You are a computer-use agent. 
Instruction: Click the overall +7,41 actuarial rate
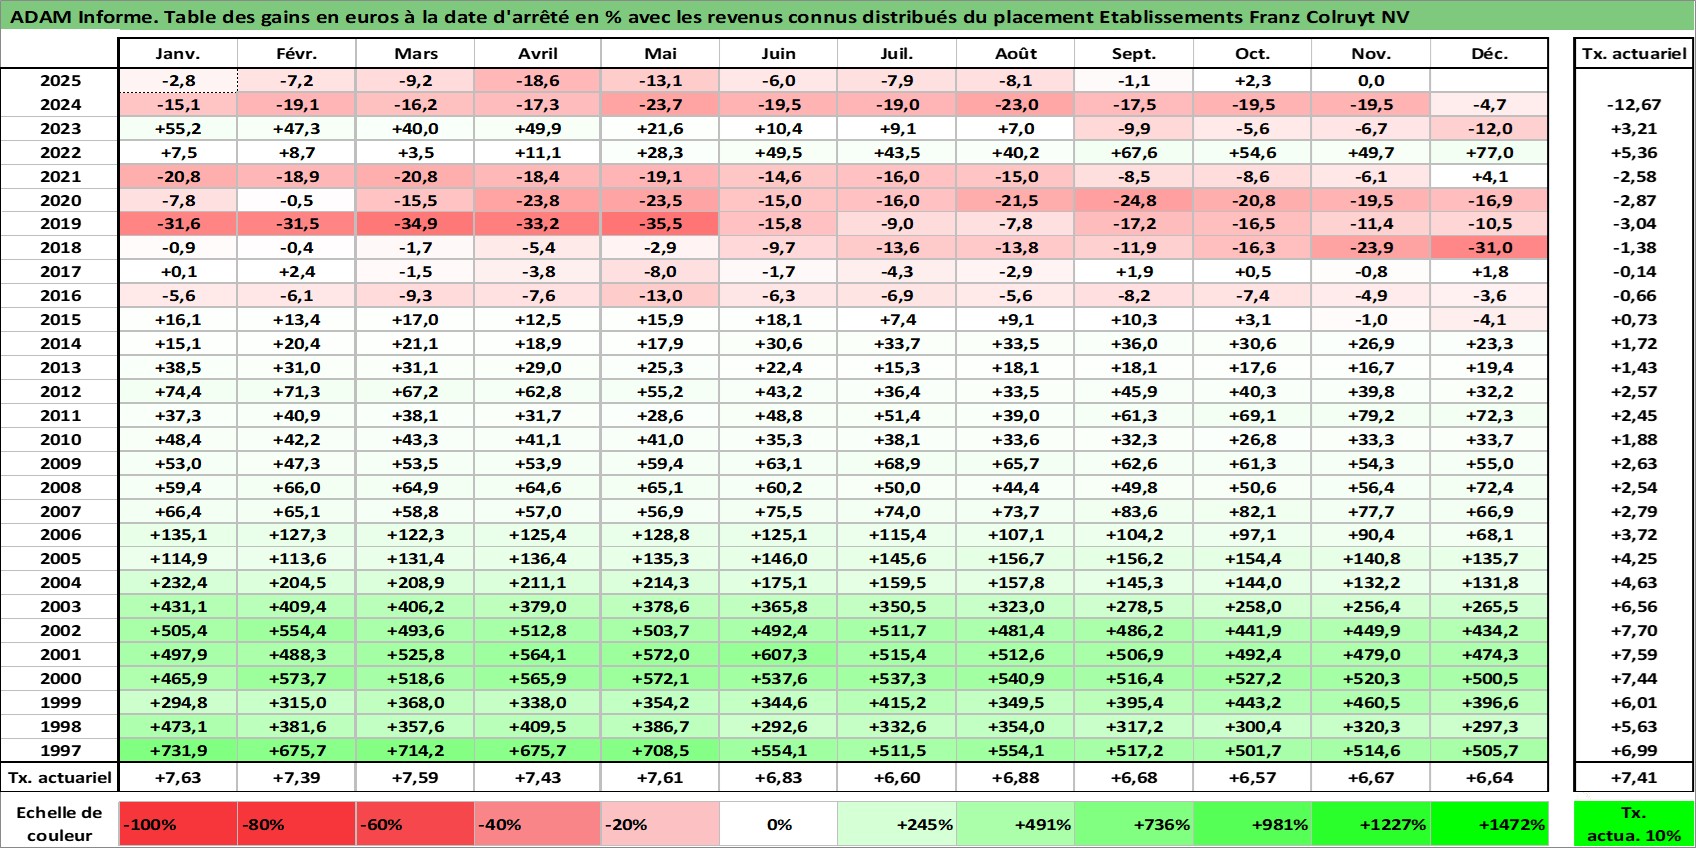pos(1634,778)
